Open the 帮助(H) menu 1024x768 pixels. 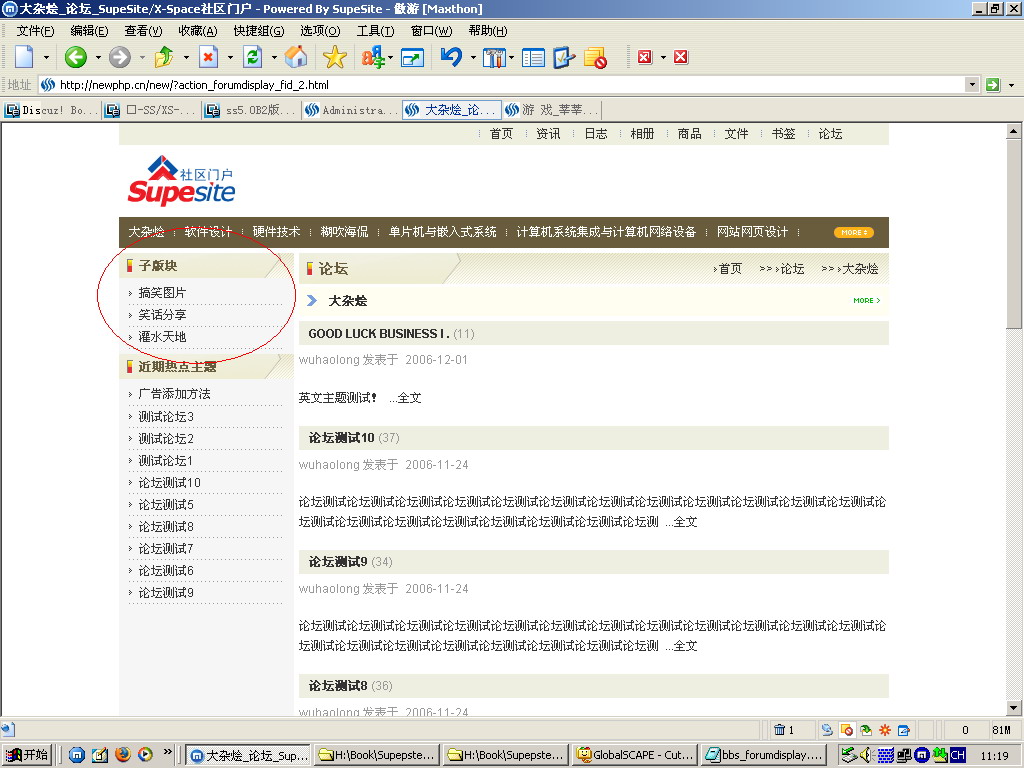[x=488, y=31]
